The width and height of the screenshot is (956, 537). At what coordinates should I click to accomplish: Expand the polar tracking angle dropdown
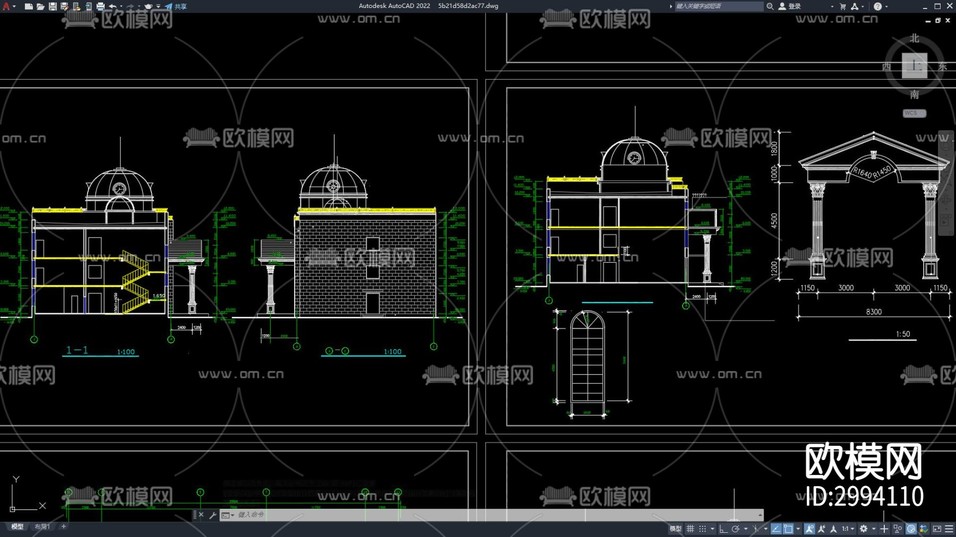(746, 529)
